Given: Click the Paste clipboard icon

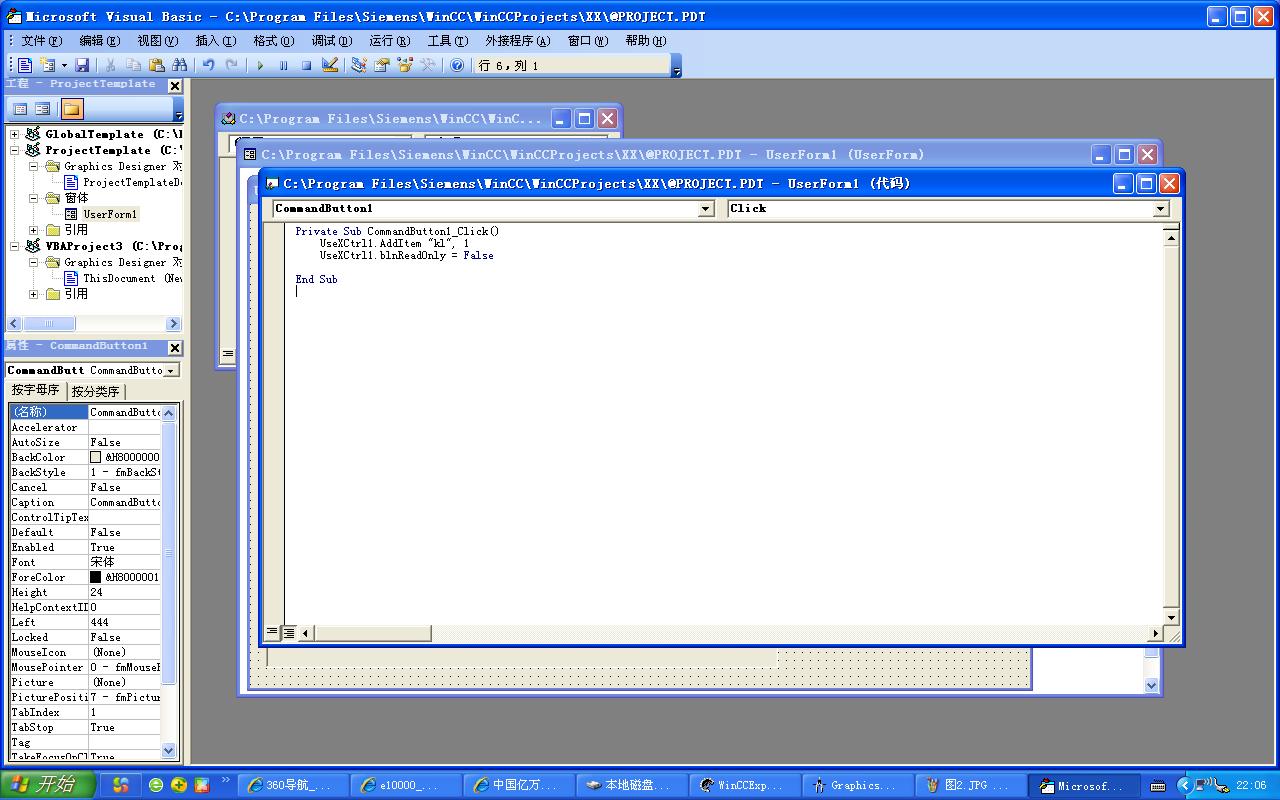Looking at the screenshot, I should tap(156, 65).
